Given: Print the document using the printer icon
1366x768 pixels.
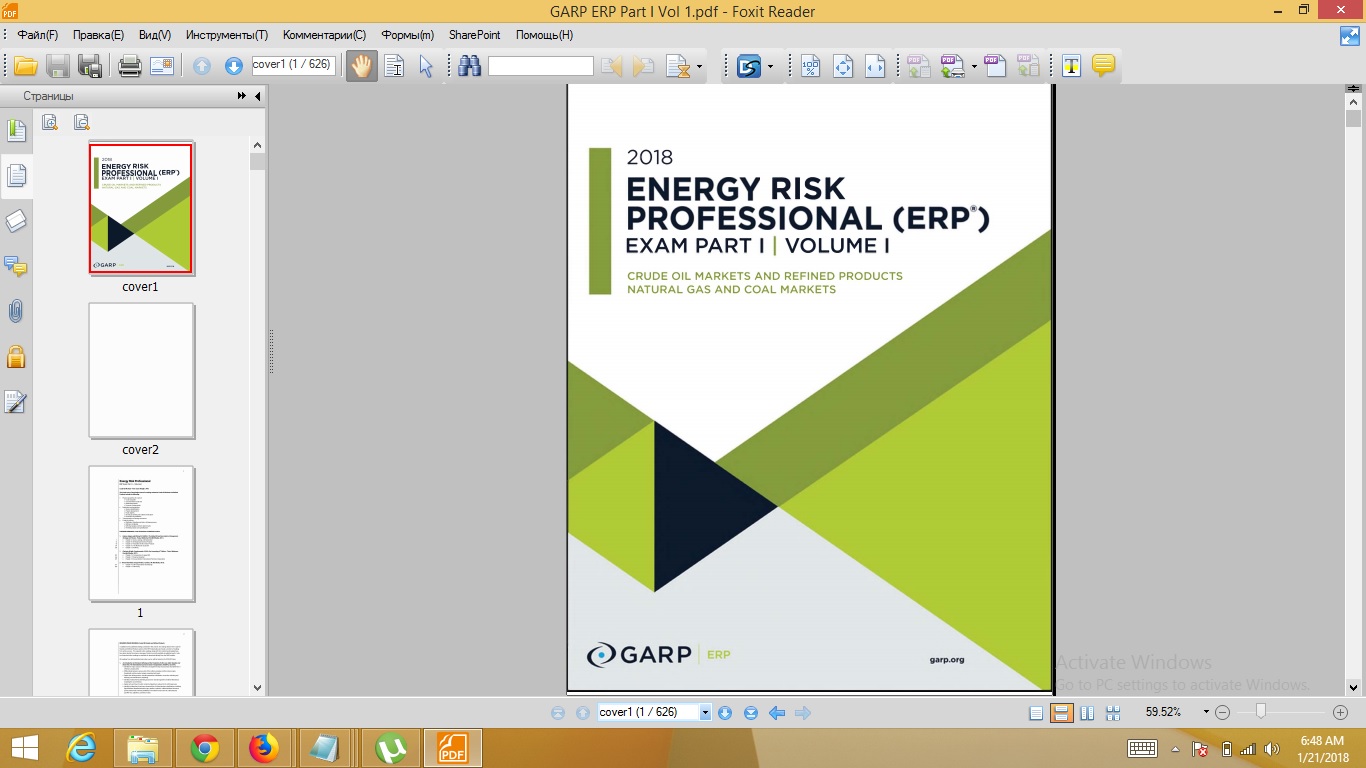Looking at the screenshot, I should coord(130,67).
